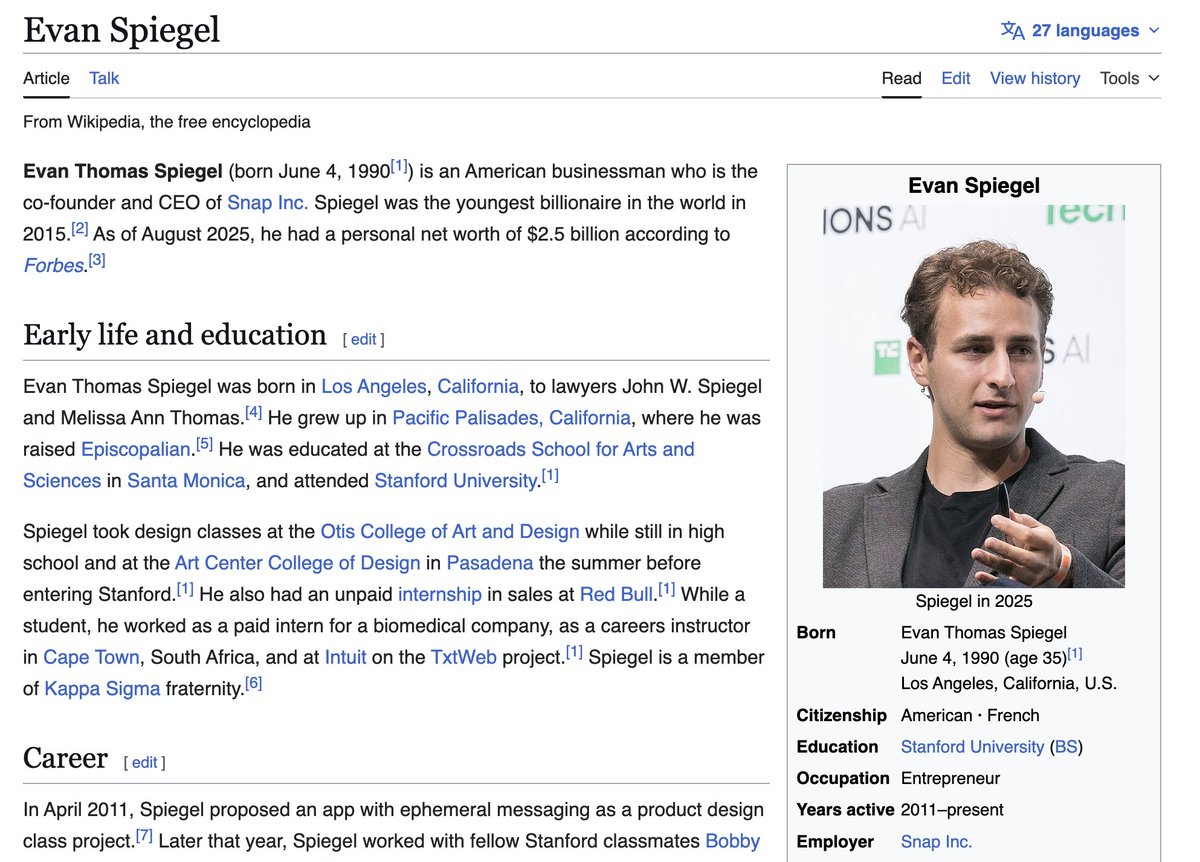Open the Cape Town link
1200x862 pixels.
point(91,658)
